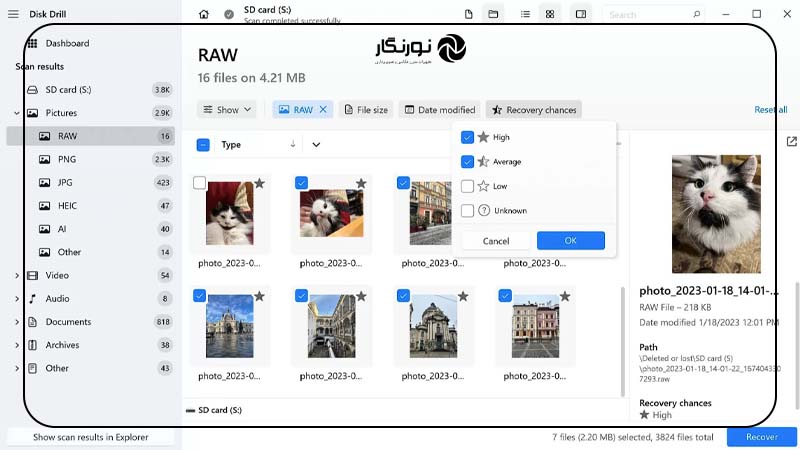
Task: Select the street building photo thumbnail in row one
Action: 431,213
